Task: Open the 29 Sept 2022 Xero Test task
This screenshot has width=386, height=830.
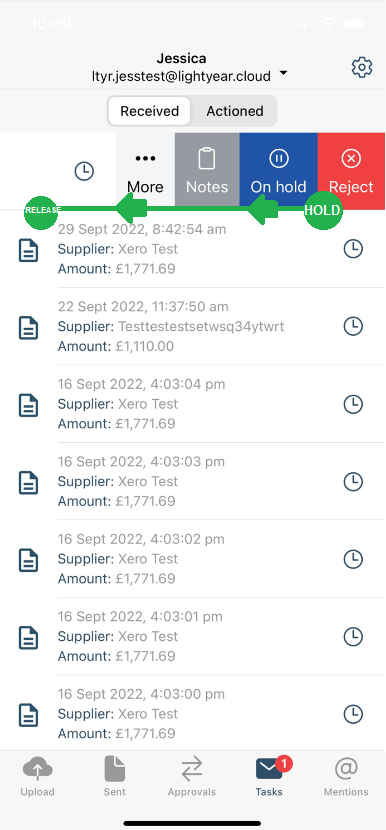Action: [193, 249]
